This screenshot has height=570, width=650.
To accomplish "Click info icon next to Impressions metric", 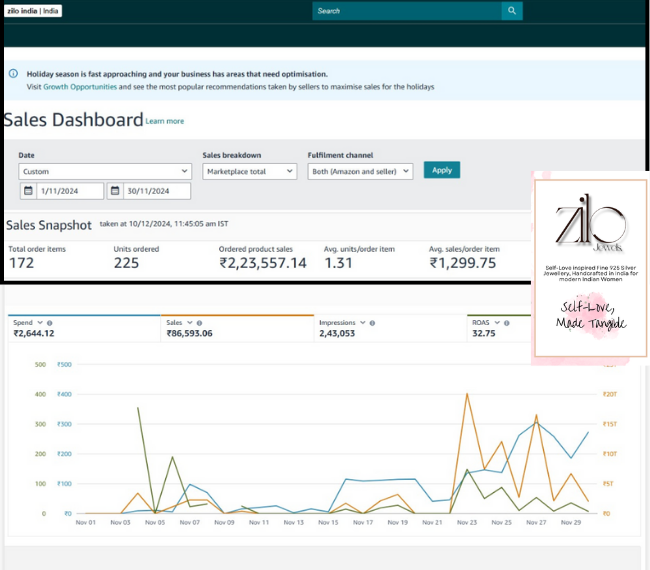I will (371, 323).
